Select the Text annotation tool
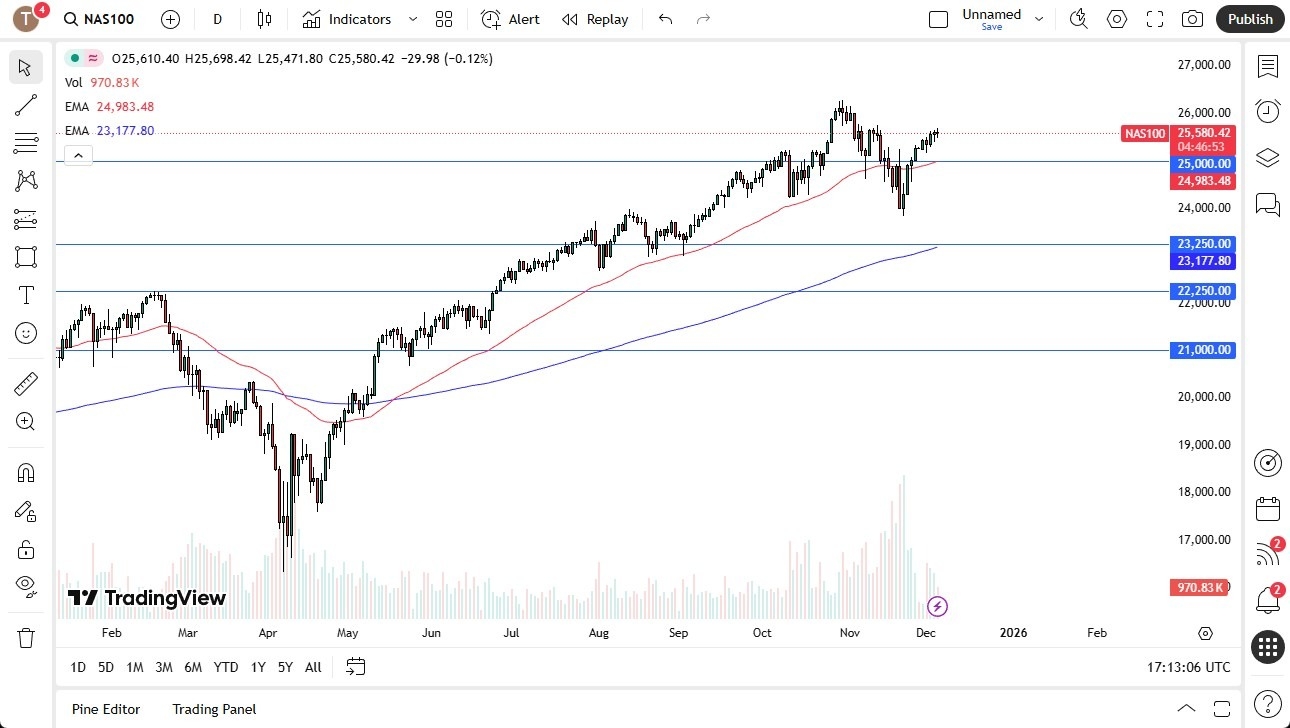The height and width of the screenshot is (728, 1290). pyautogui.click(x=26, y=295)
